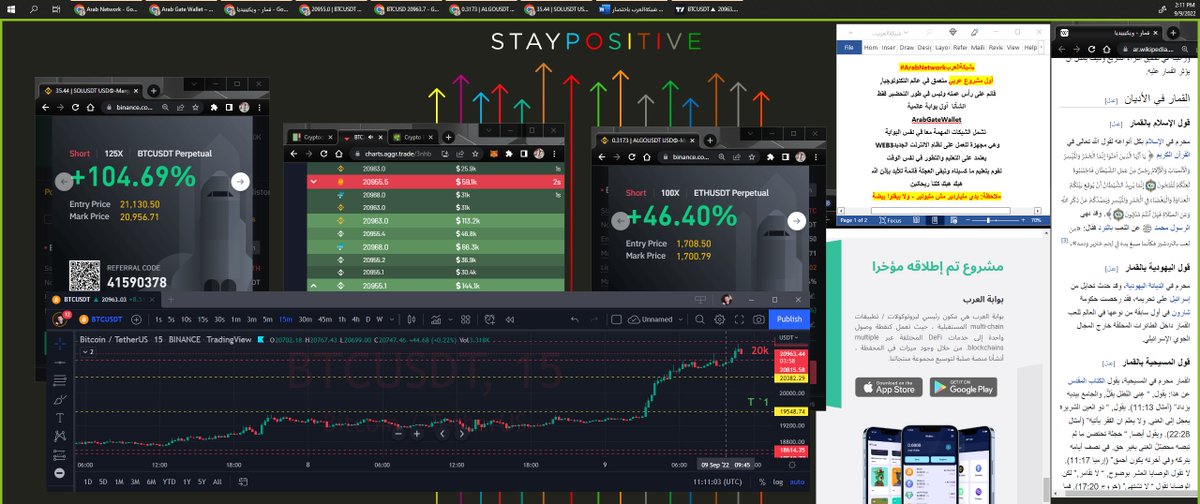Expand the indicator legend chevron labeled 2
The height and width of the screenshot is (504, 1200).
click(90, 352)
